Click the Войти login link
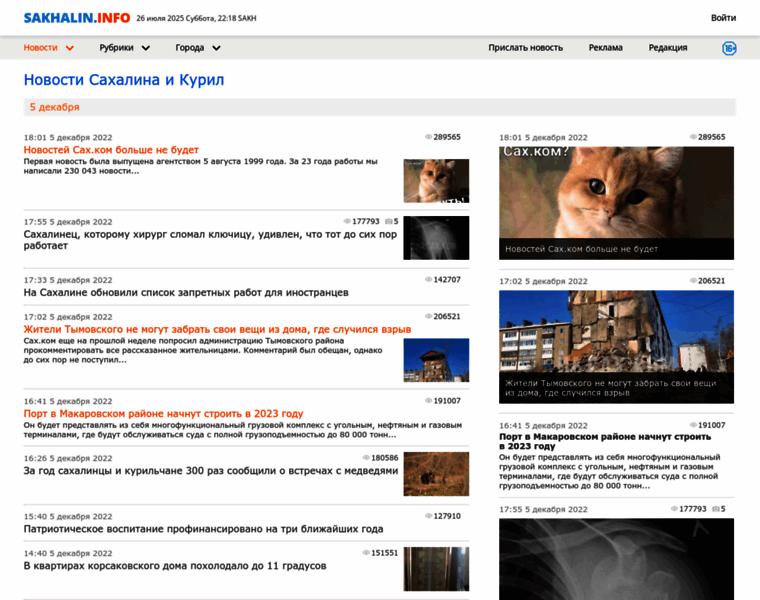 click(x=723, y=18)
